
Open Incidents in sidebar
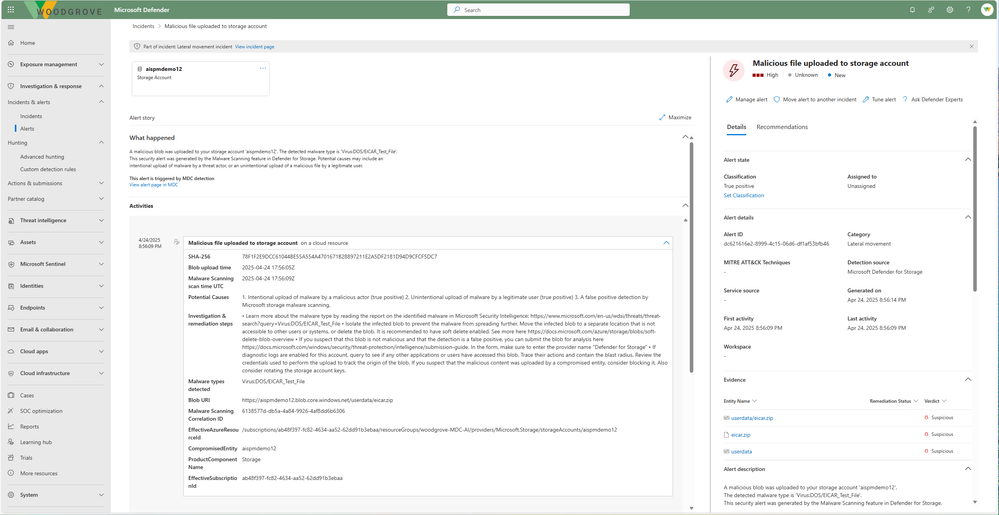click(31, 117)
